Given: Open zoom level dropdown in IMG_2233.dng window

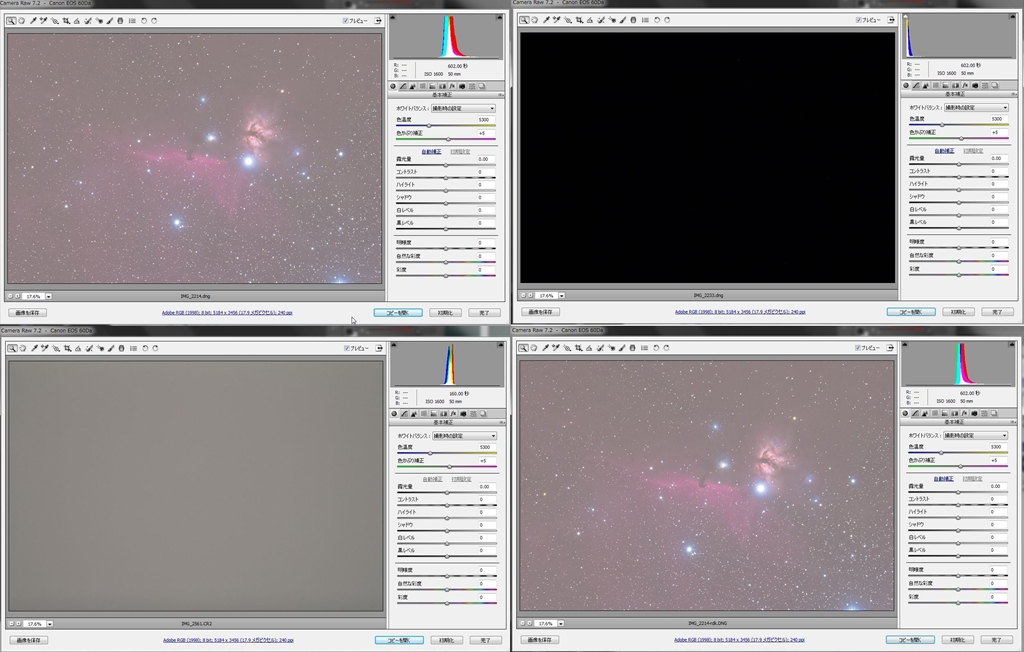Looking at the screenshot, I should pyautogui.click(x=562, y=296).
